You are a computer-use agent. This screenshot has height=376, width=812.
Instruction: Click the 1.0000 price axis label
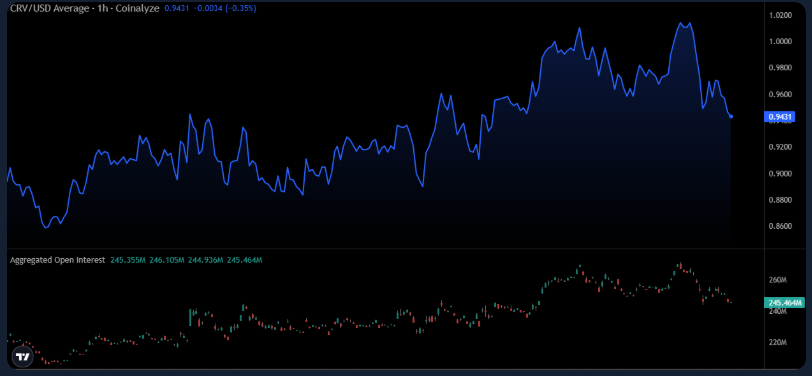pyautogui.click(x=779, y=41)
